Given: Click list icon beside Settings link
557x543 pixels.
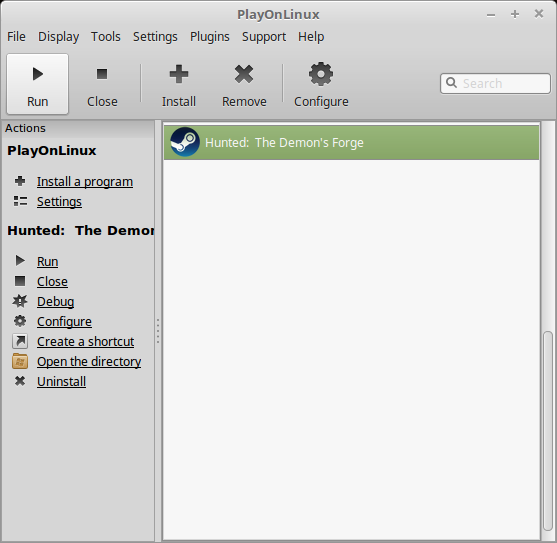Looking at the screenshot, I should click(20, 201).
